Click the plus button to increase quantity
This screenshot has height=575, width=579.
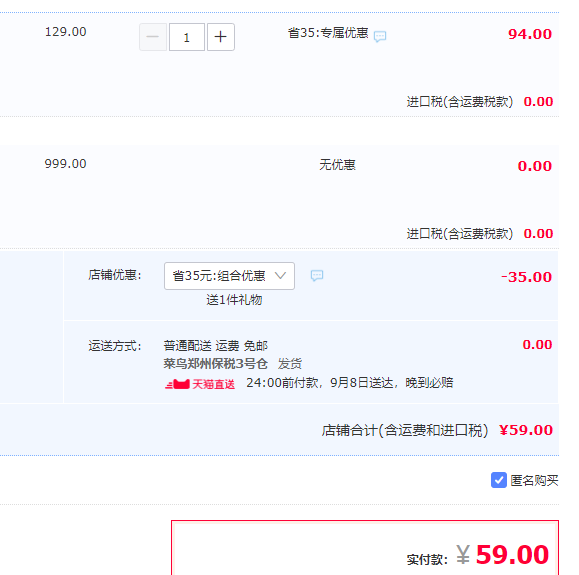220,37
